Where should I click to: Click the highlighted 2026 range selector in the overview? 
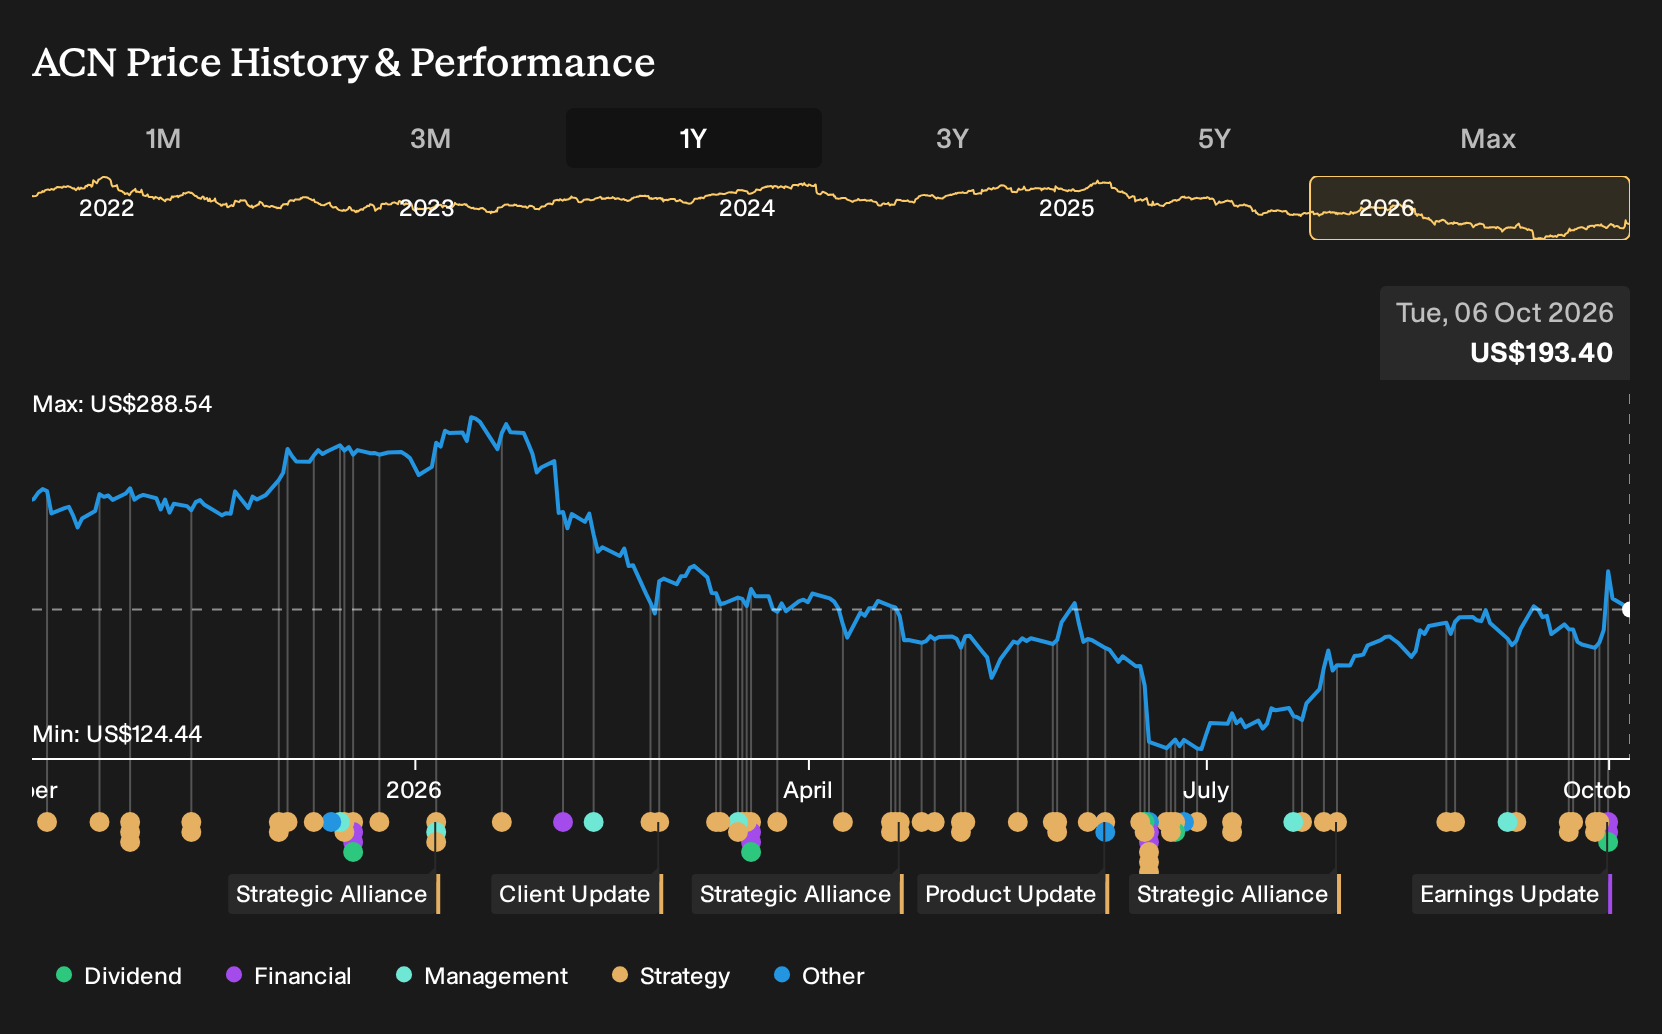(1469, 208)
